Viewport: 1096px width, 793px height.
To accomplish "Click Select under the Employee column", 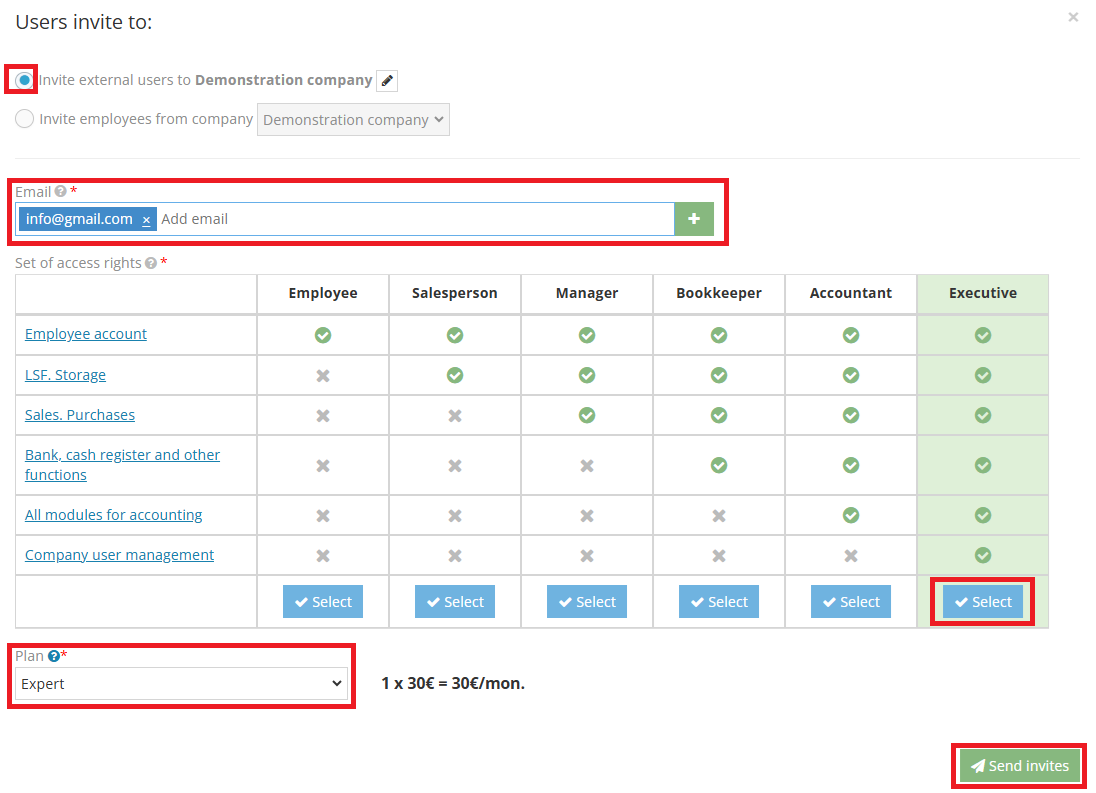I will 322,601.
